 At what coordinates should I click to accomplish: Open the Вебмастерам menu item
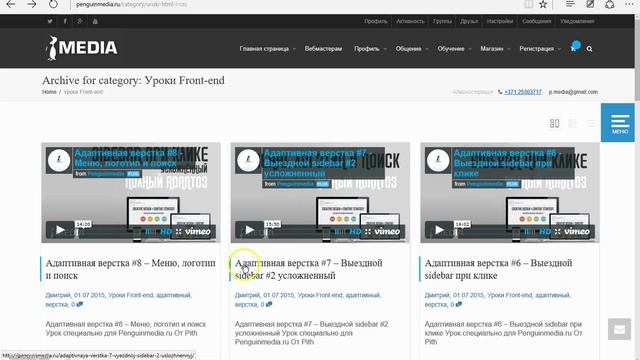coord(323,49)
